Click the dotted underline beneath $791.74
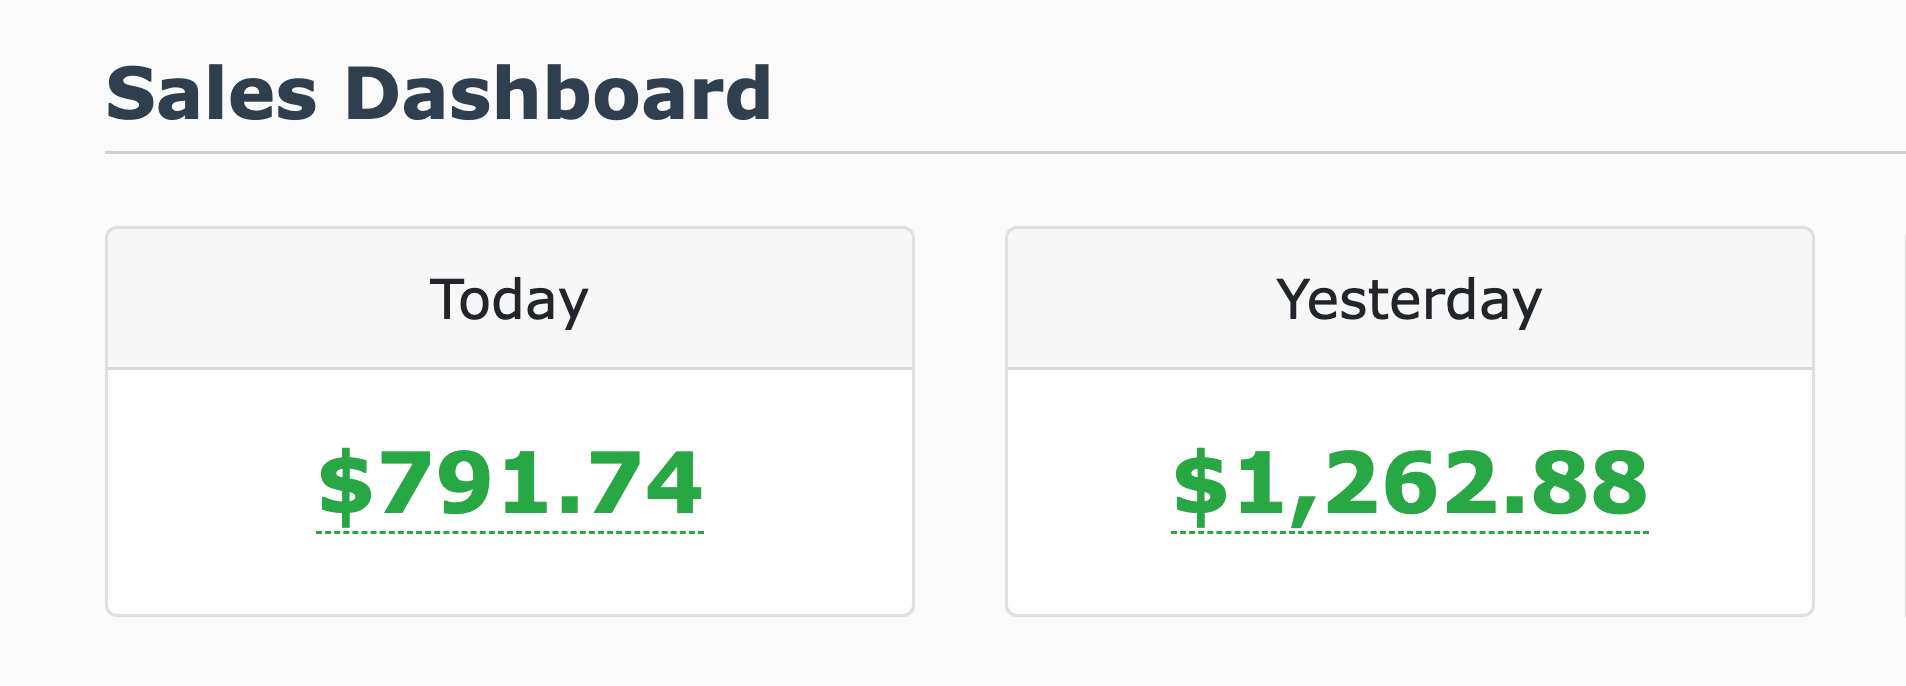This screenshot has width=1906, height=686. [510, 533]
